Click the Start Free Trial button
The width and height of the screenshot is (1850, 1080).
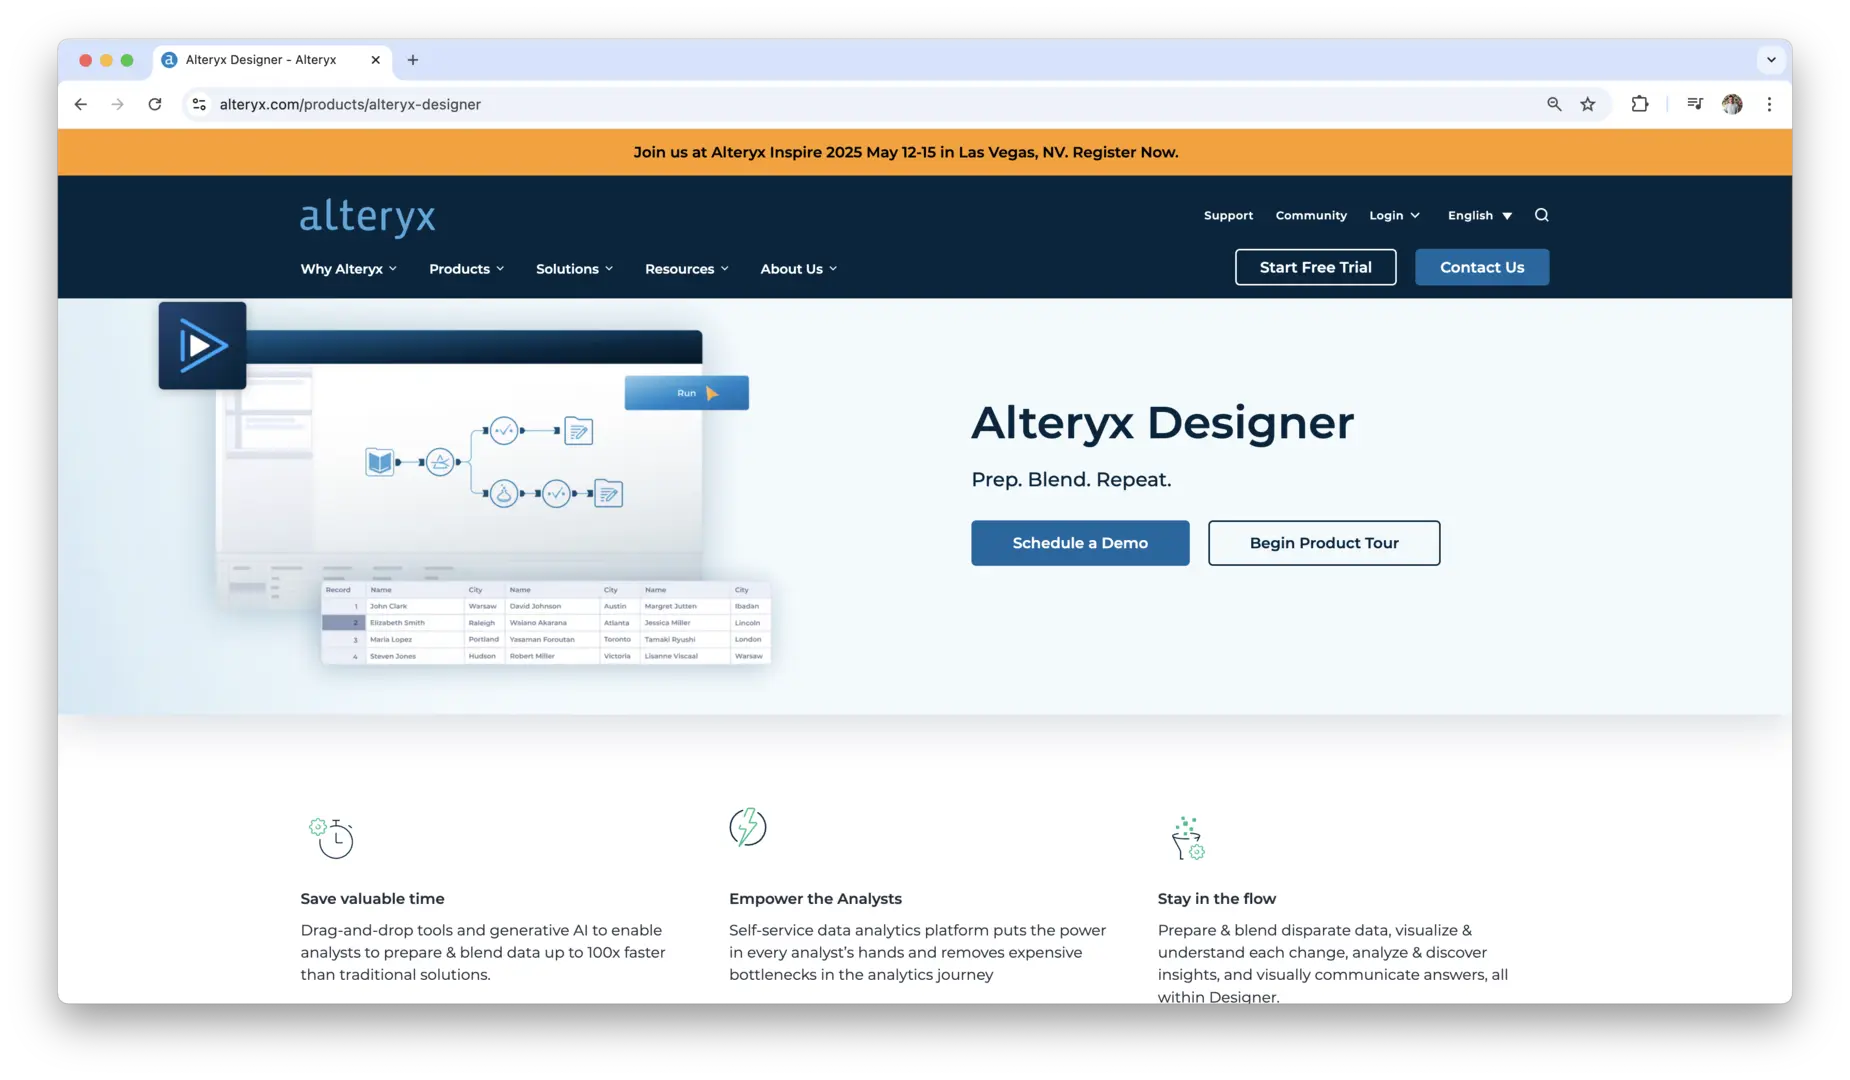pos(1315,267)
